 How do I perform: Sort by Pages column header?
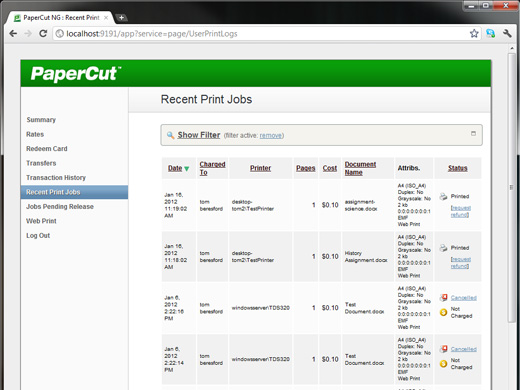pos(306,168)
